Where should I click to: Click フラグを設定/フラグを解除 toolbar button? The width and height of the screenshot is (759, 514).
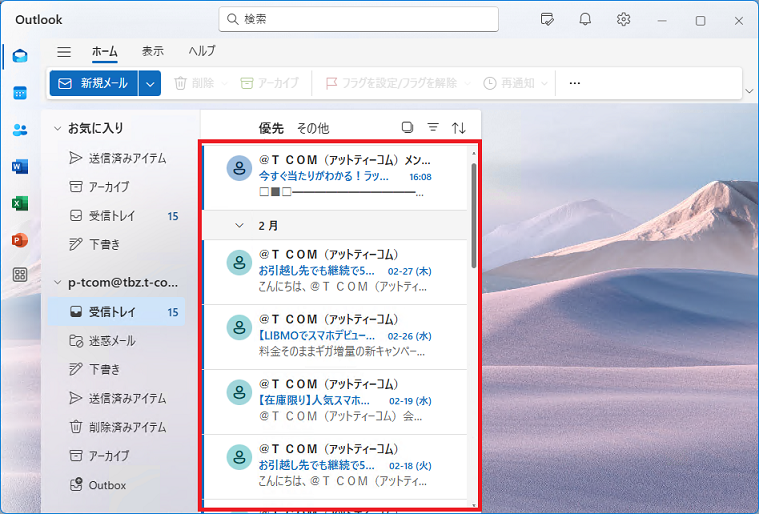pos(392,83)
